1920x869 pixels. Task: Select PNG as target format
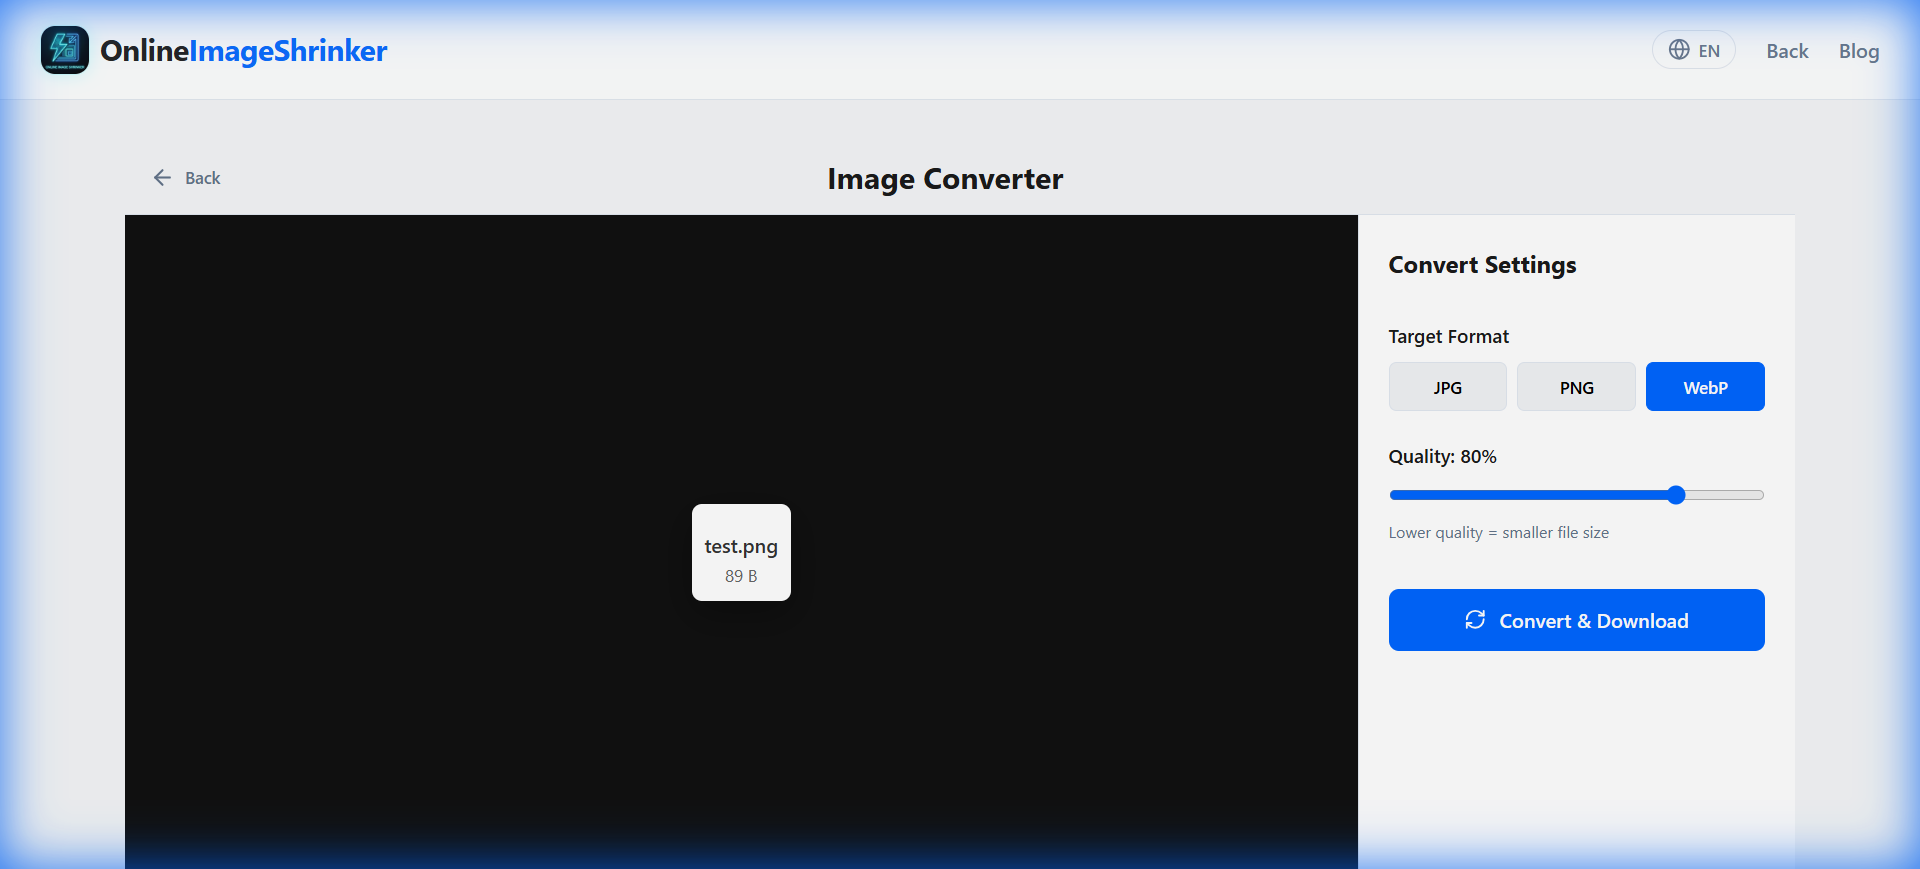coord(1576,387)
